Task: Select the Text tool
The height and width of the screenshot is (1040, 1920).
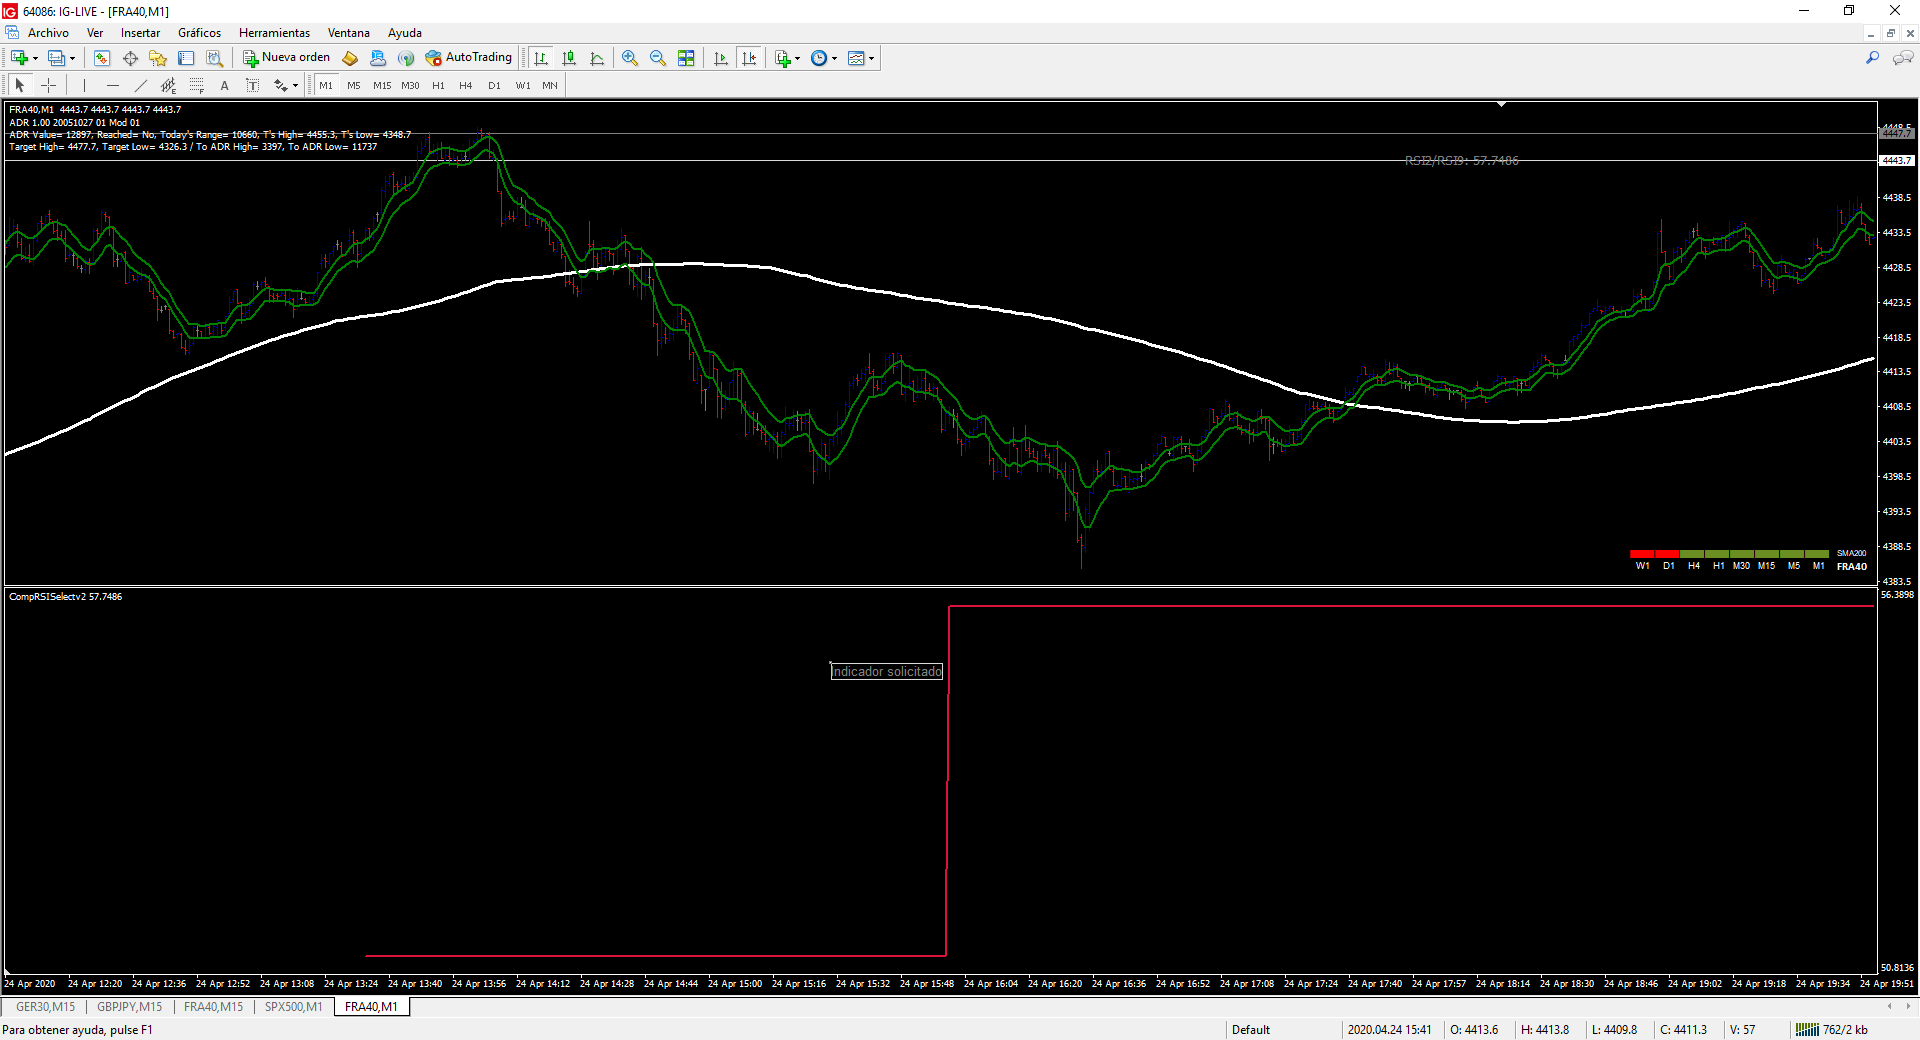Action: click(x=225, y=85)
